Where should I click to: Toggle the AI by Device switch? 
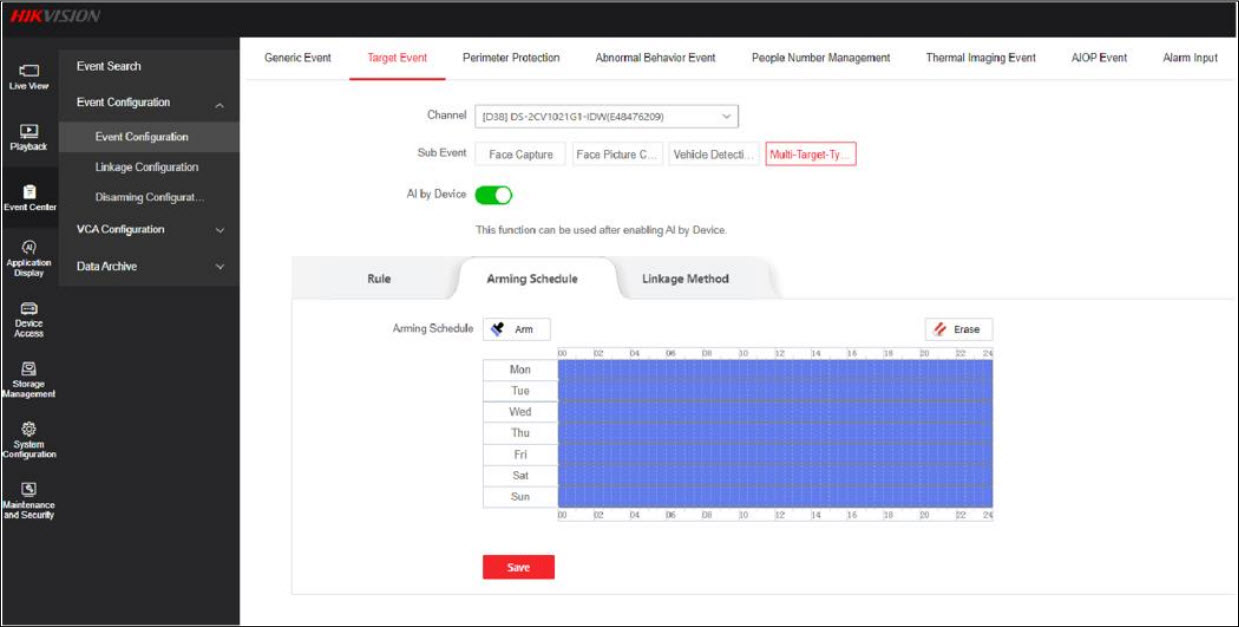[493, 195]
